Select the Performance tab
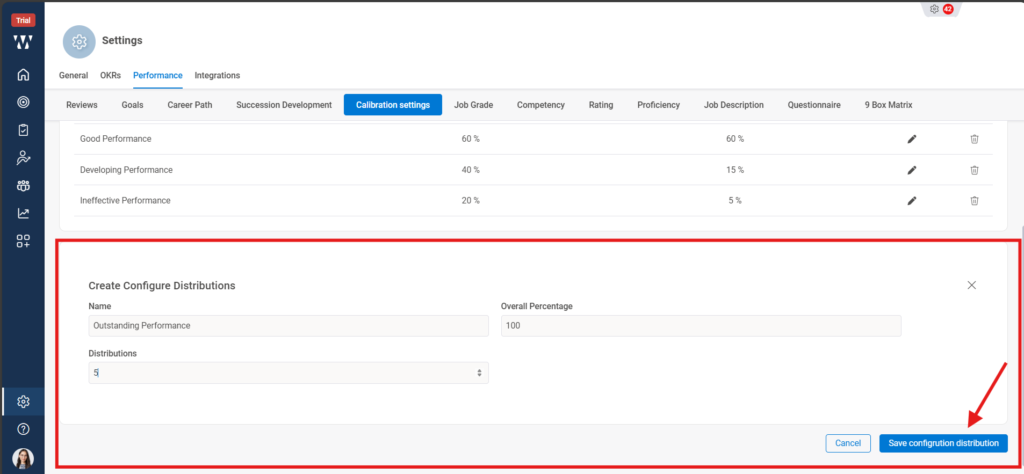The width and height of the screenshot is (1024, 474). [157, 75]
